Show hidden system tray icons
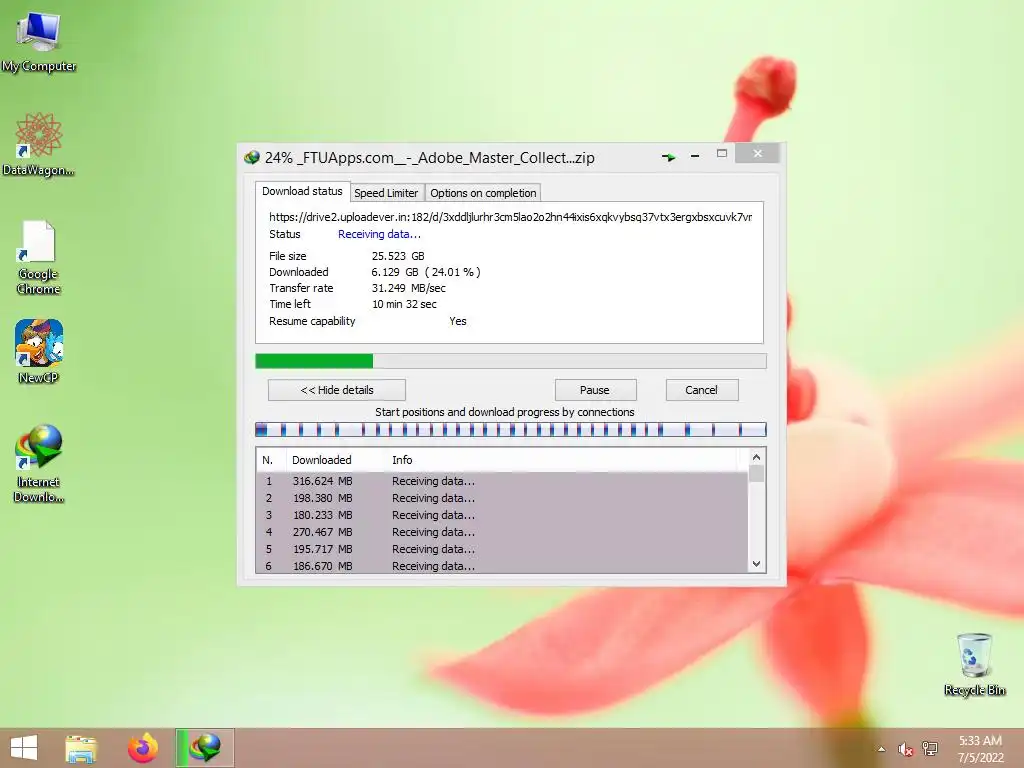The height and width of the screenshot is (768, 1024). [882, 749]
